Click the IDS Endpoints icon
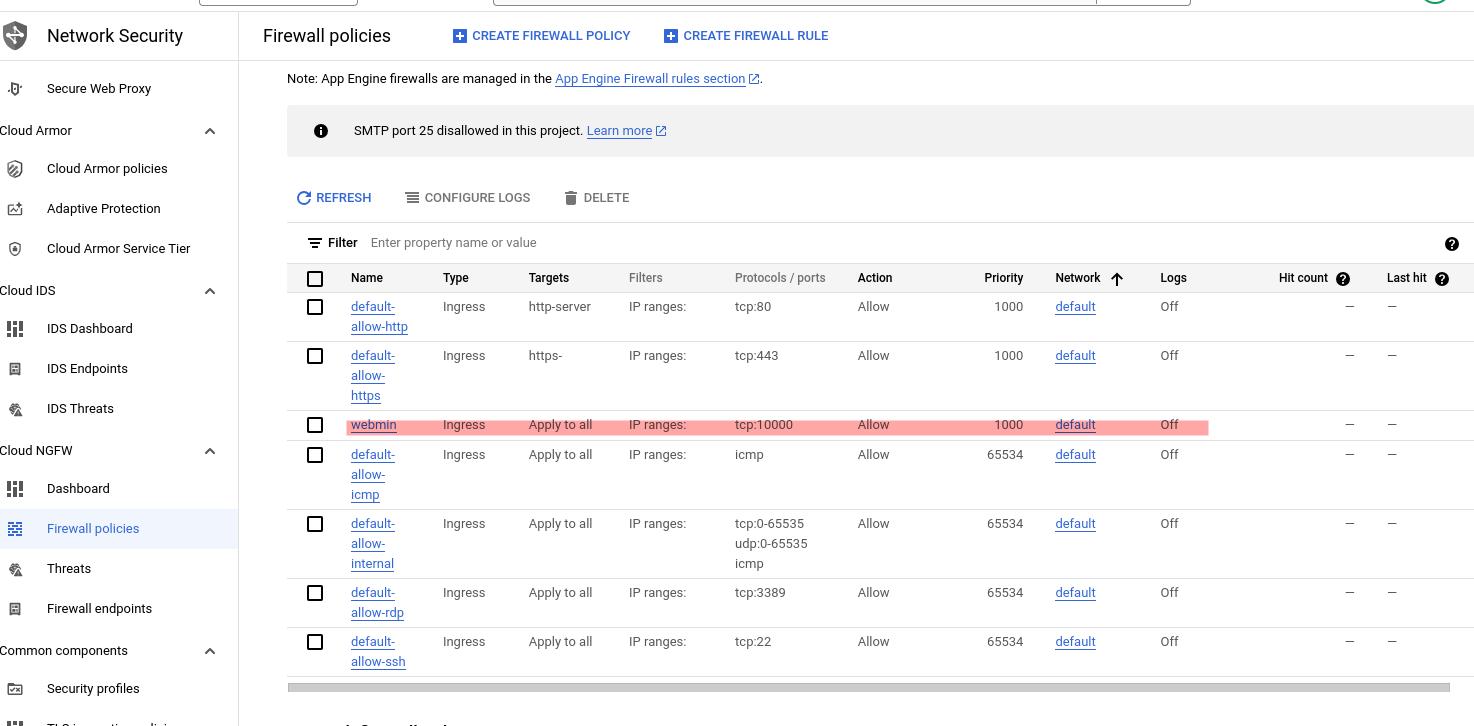 click(x=15, y=369)
